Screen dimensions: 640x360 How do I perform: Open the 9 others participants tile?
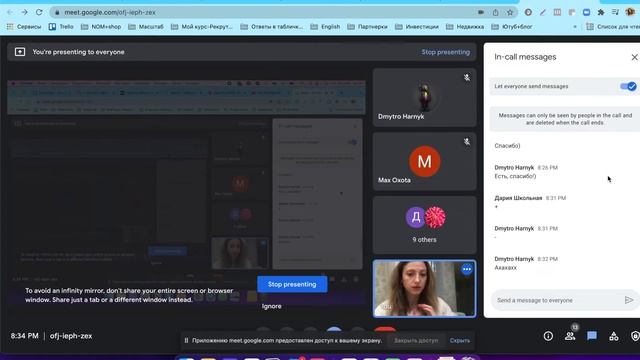424,225
